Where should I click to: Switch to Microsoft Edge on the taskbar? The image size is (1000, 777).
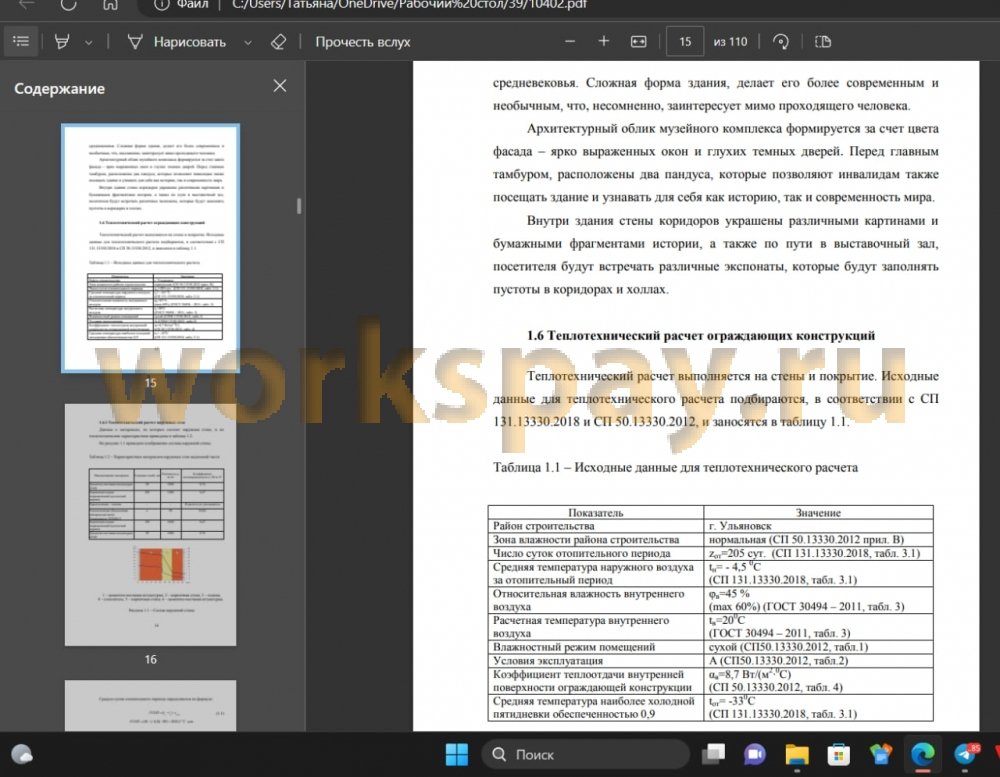(922, 755)
